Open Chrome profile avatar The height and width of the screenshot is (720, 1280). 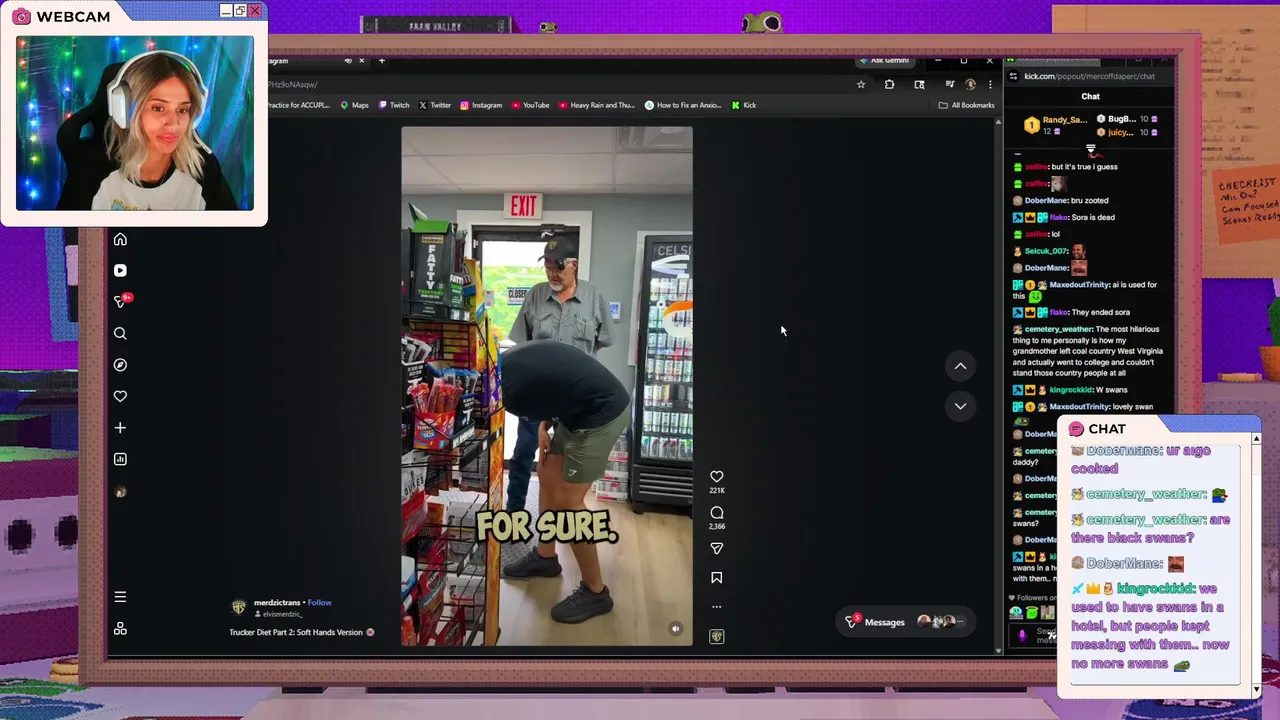(969, 85)
